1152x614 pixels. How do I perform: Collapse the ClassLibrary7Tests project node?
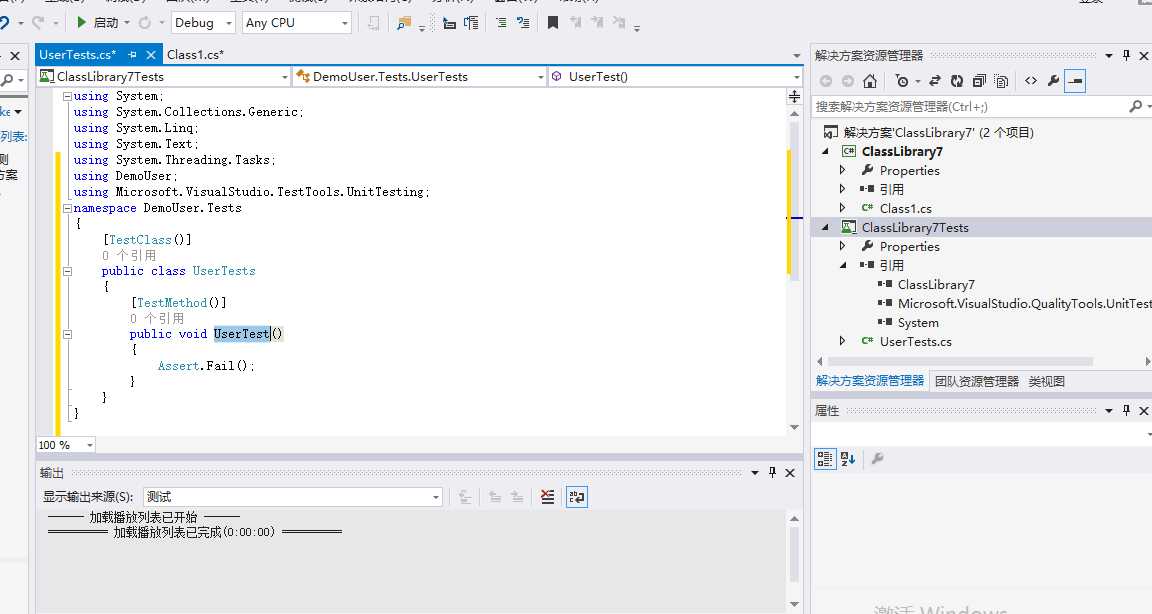(825, 228)
